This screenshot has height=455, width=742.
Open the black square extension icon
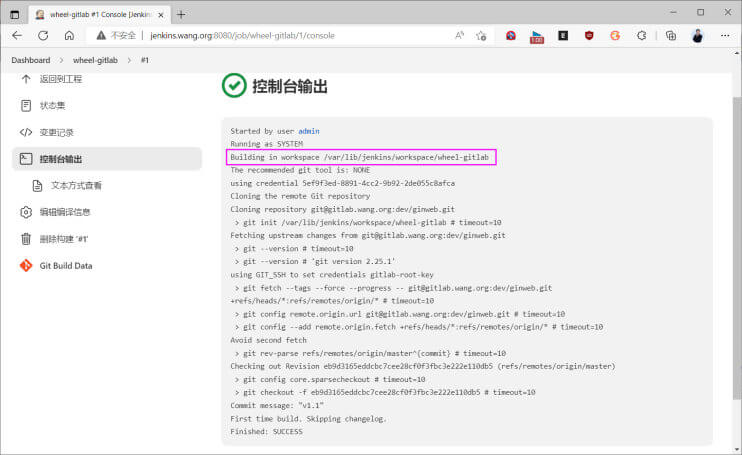tap(563, 35)
